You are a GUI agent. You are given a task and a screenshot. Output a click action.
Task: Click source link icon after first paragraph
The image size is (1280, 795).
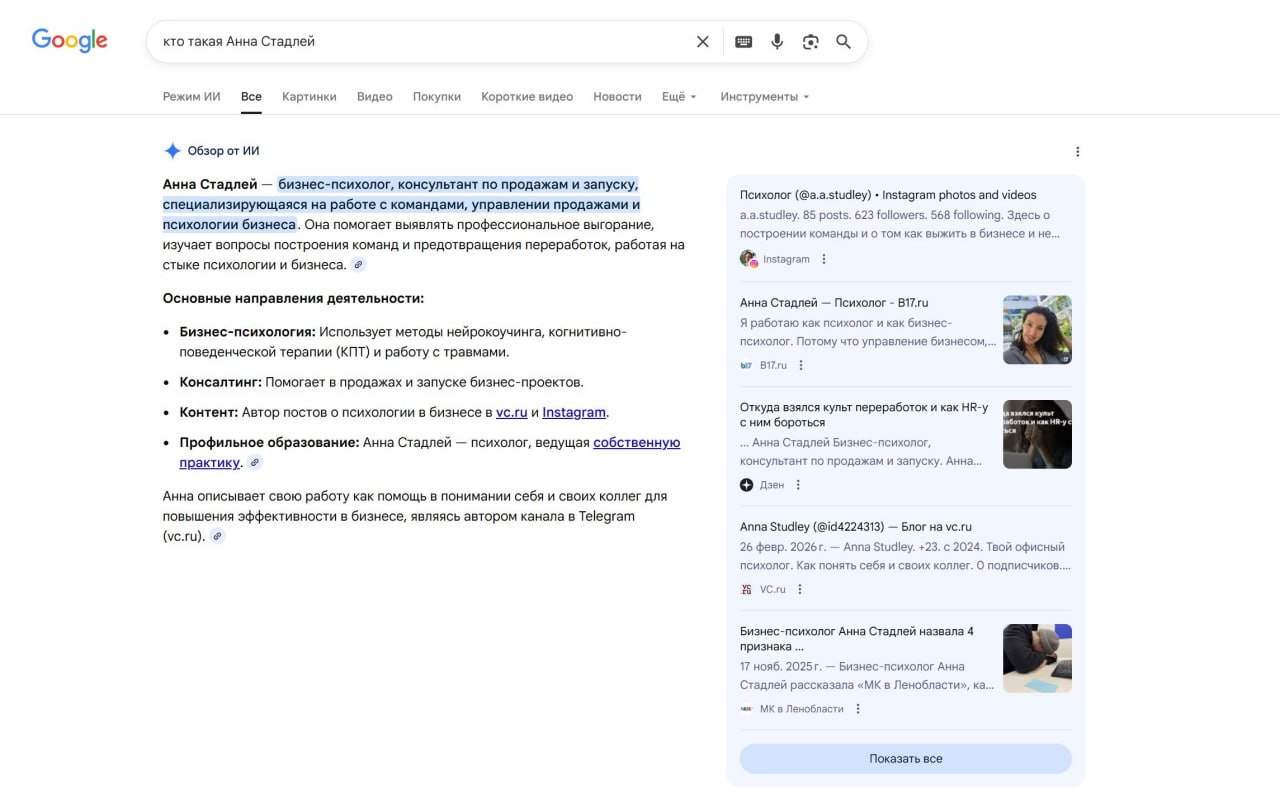coord(359,265)
